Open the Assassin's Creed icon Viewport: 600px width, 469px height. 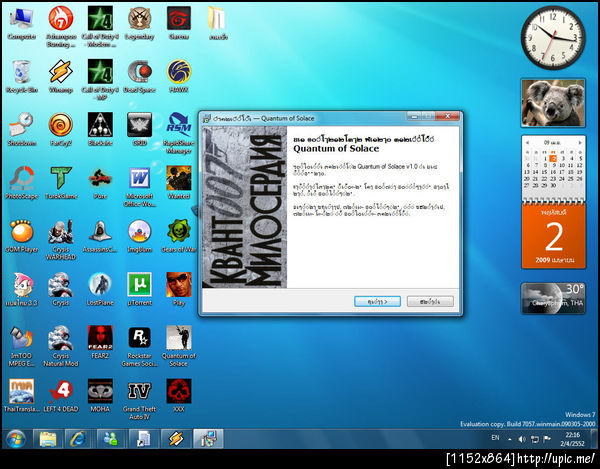[100, 236]
